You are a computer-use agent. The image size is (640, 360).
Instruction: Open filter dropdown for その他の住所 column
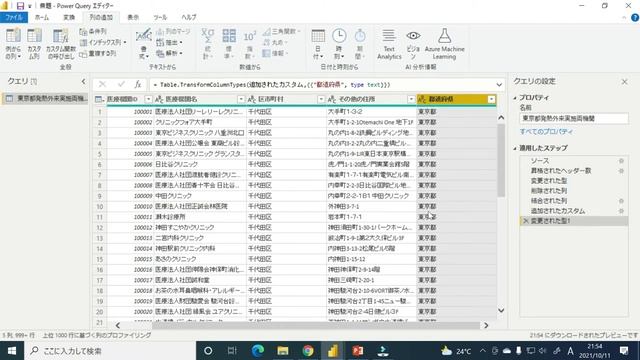pos(411,99)
